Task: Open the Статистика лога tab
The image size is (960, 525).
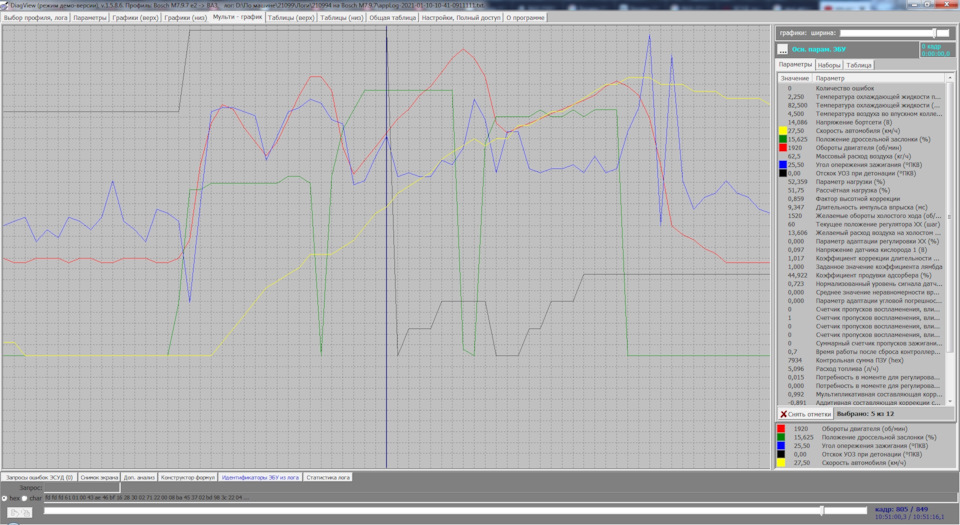Action: tap(328, 477)
